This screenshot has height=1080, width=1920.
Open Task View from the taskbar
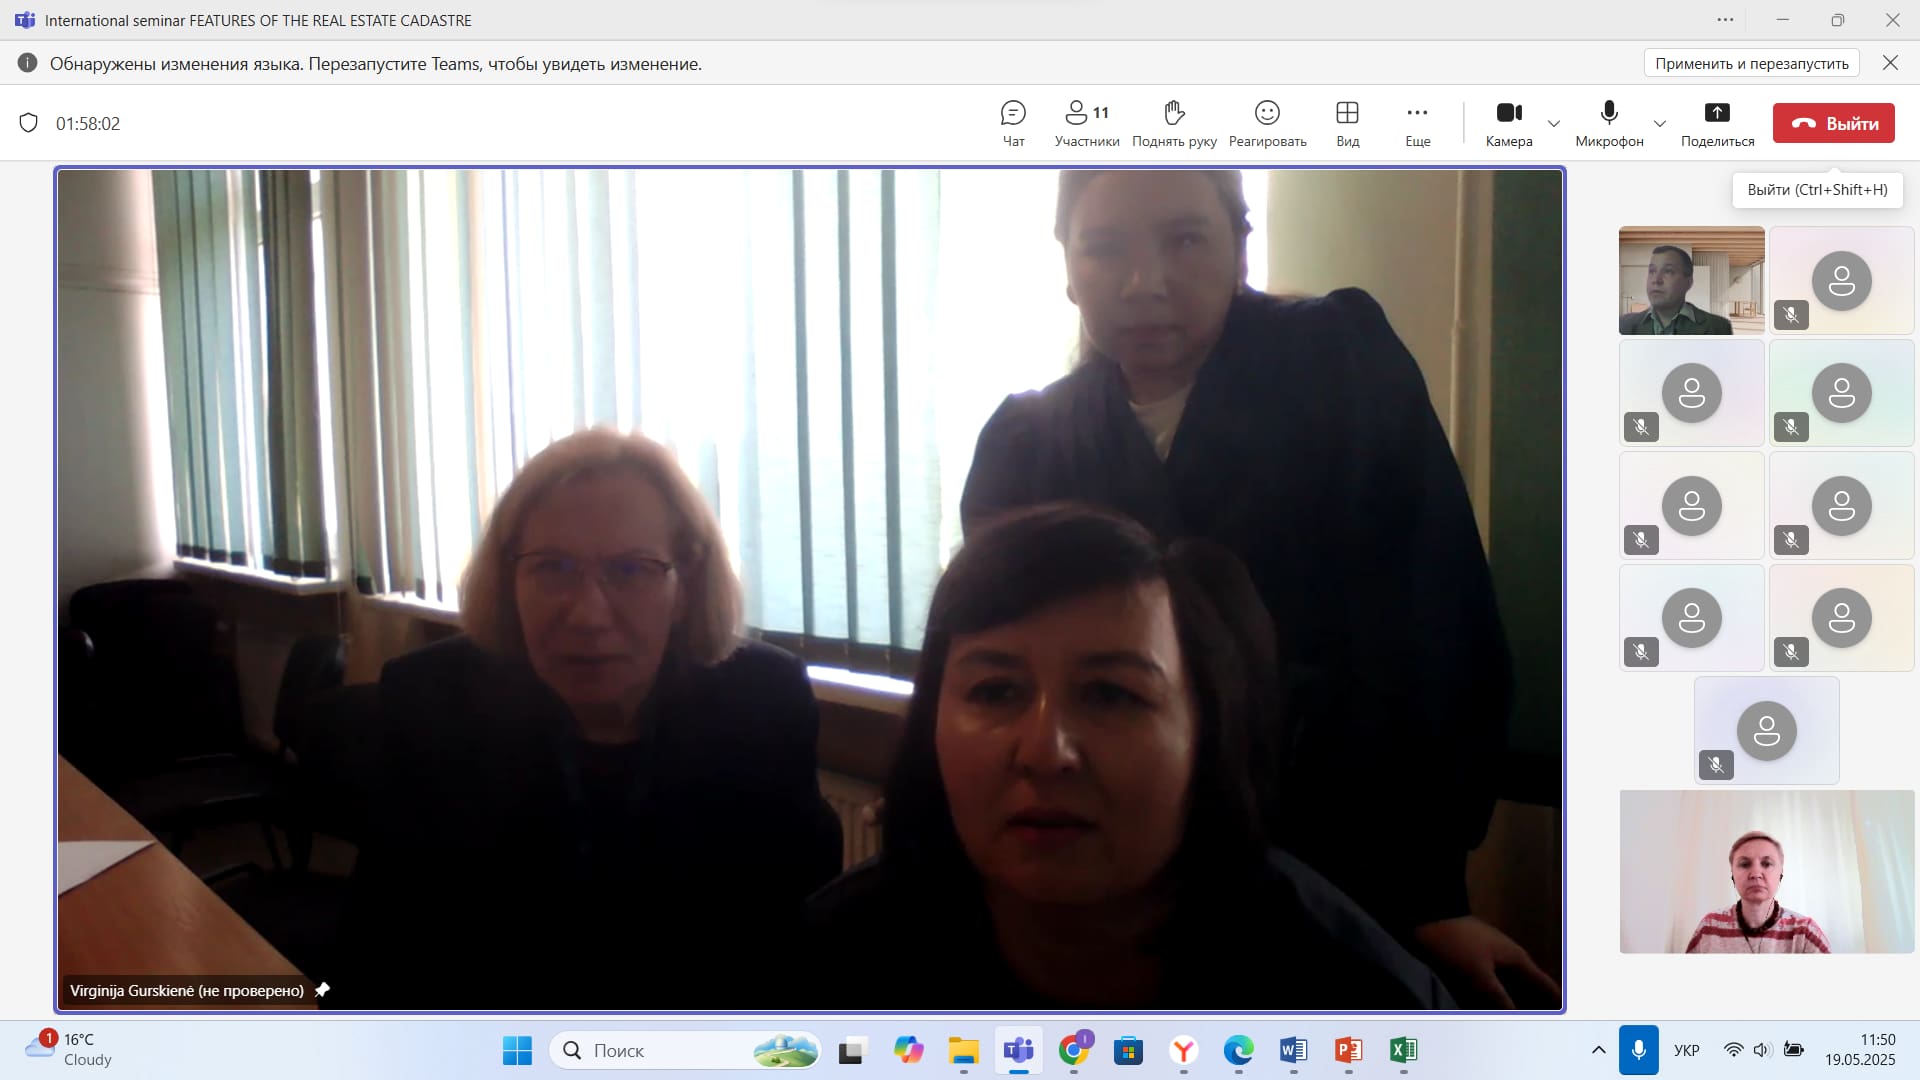851,1050
